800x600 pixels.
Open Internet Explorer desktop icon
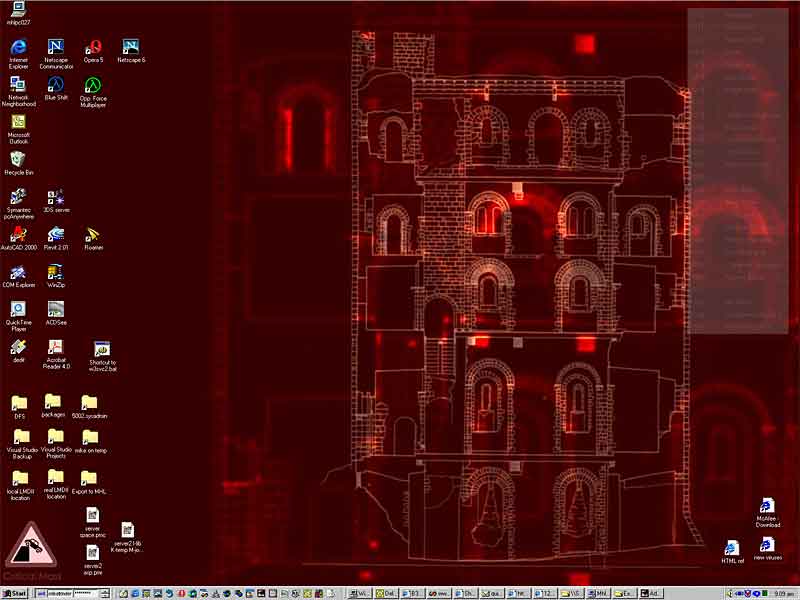click(18, 47)
